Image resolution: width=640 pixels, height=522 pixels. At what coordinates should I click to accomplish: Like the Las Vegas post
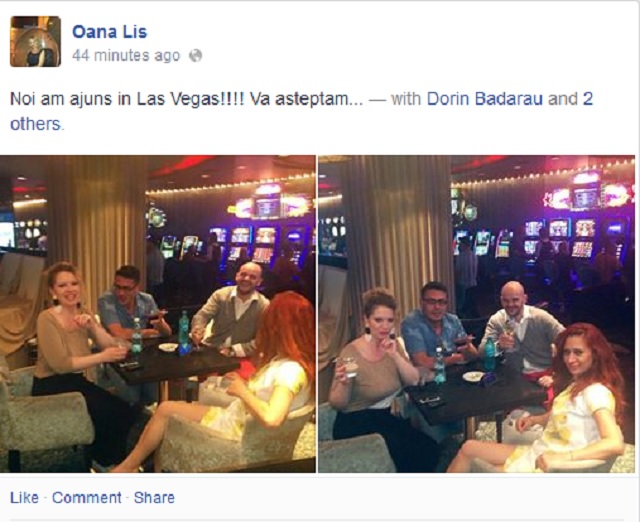(24, 498)
